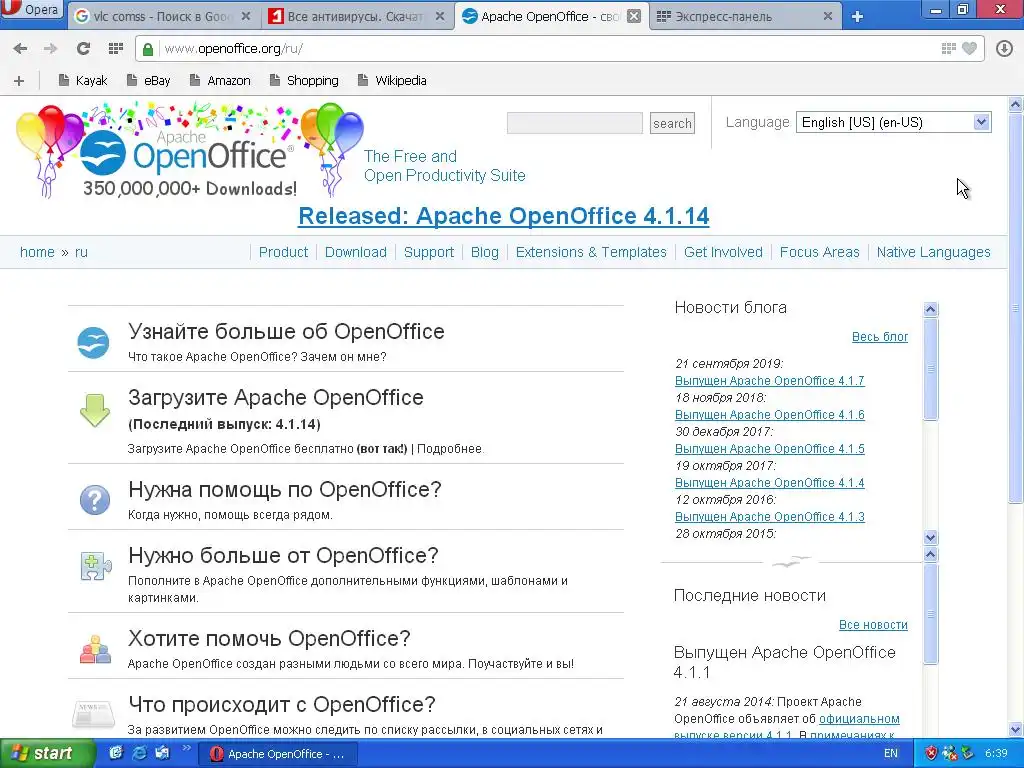Open the Amazon bookmark
Viewport: 1024px width, 768px height.
pos(220,80)
